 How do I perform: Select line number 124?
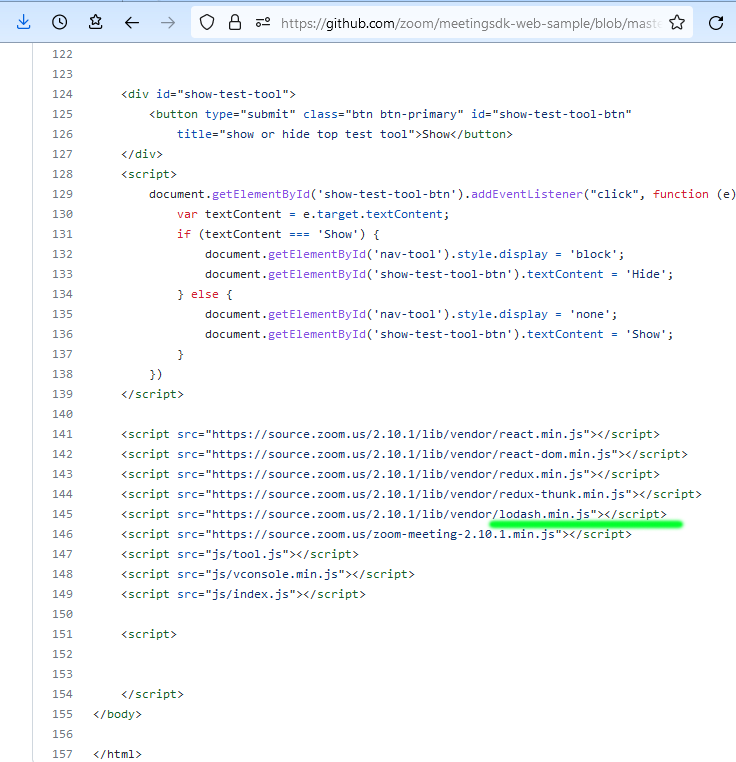point(62,94)
